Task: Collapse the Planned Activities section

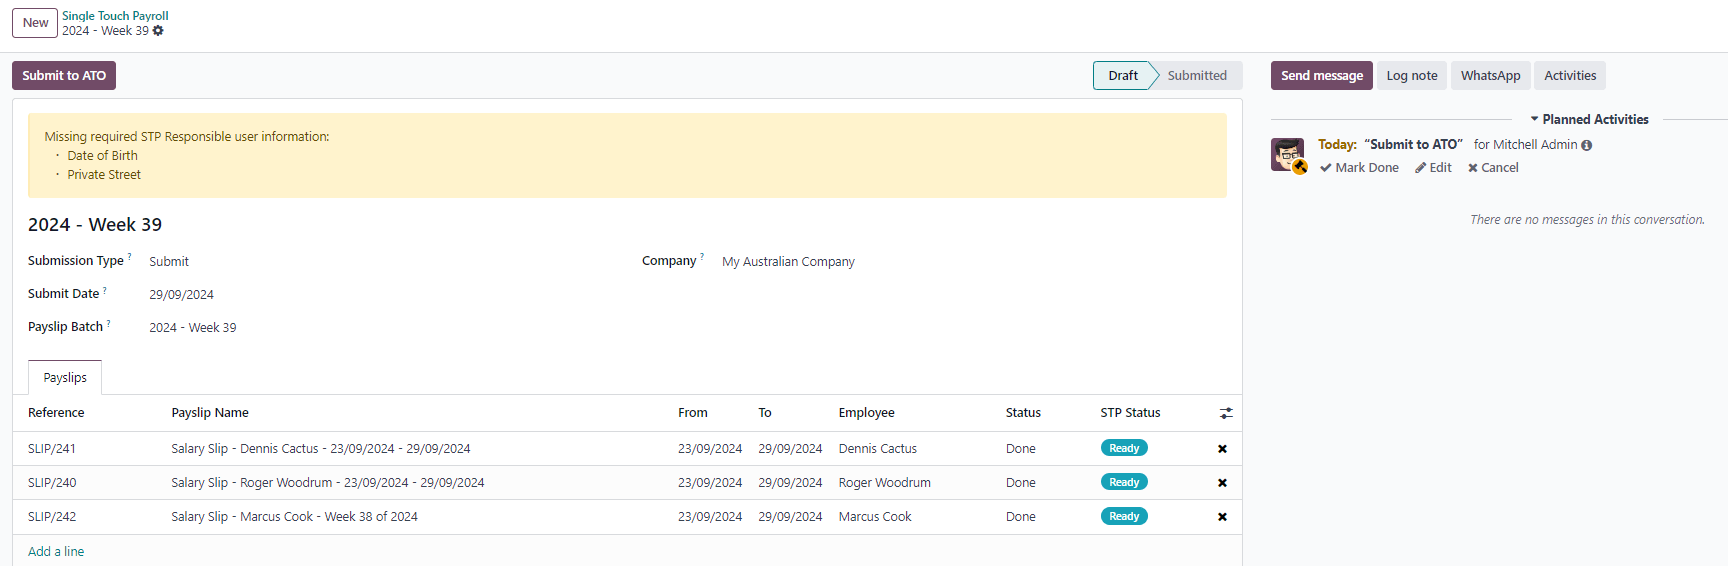Action: [x=1589, y=119]
